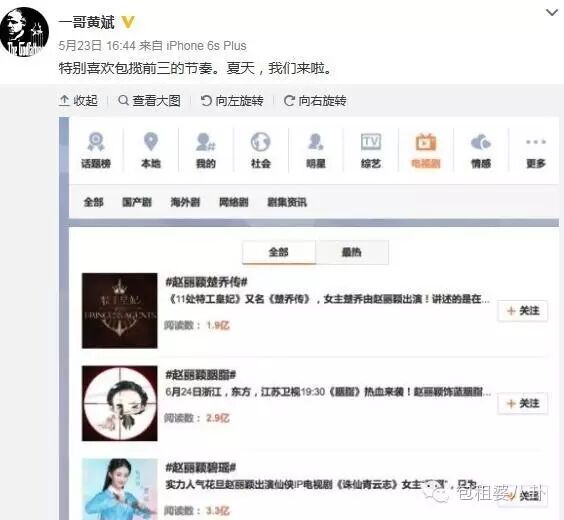
Task: Select the 本地 location pin icon
Action: click(x=151, y=150)
